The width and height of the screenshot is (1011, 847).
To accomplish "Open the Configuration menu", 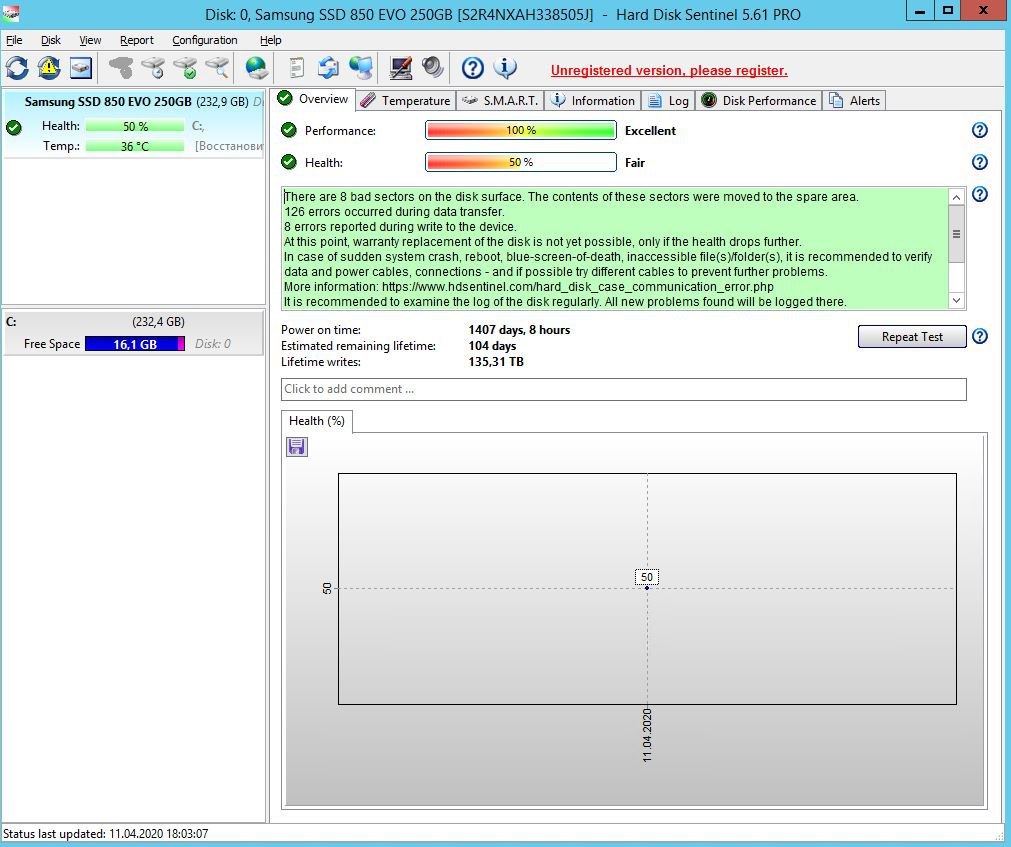I will [x=204, y=40].
